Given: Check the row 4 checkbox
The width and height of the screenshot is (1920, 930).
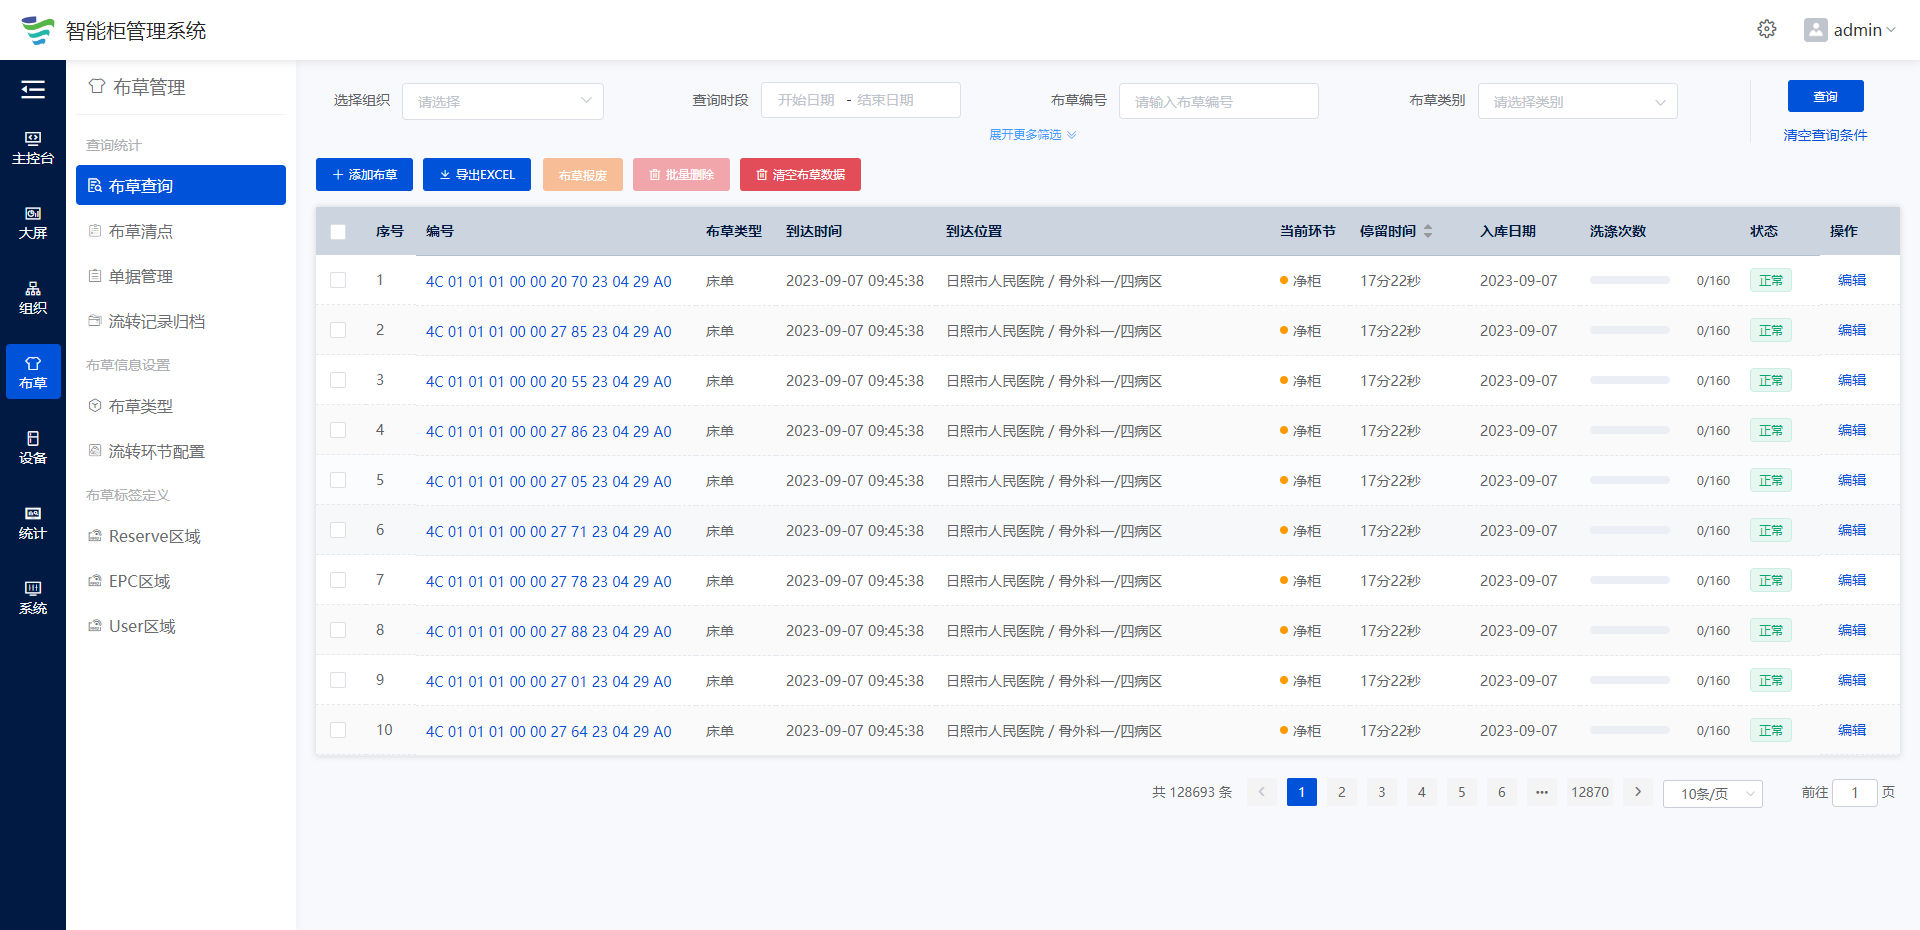Looking at the screenshot, I should pyautogui.click(x=338, y=430).
